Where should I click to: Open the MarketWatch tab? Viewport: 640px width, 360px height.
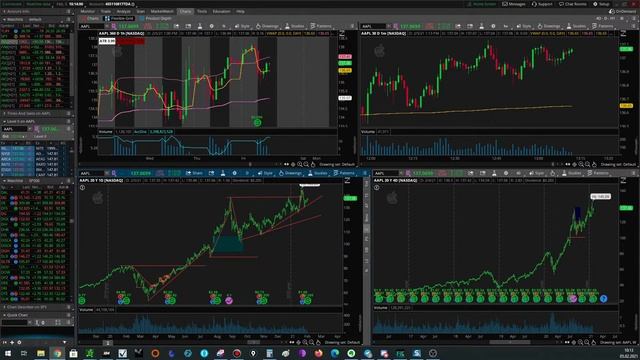162,11
